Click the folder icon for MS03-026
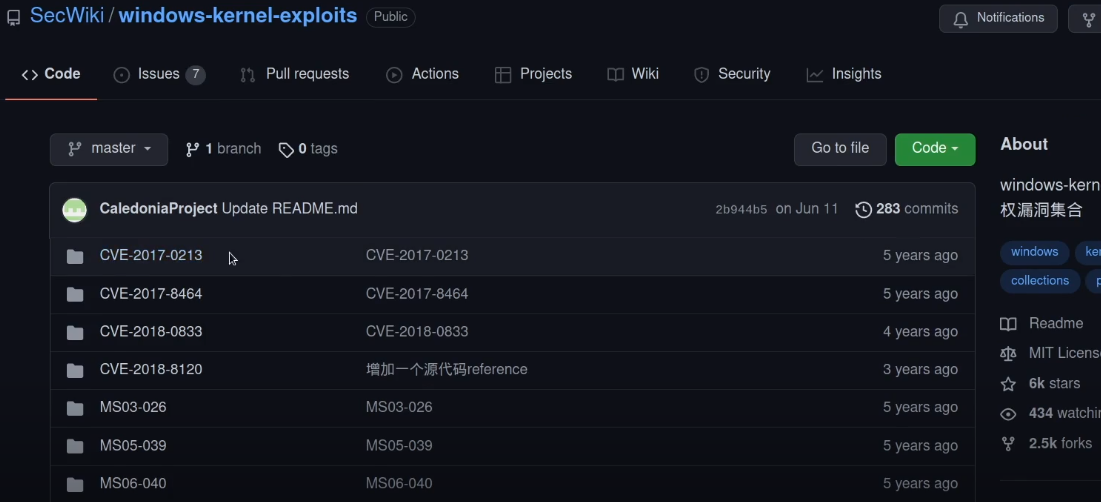 [x=74, y=408]
